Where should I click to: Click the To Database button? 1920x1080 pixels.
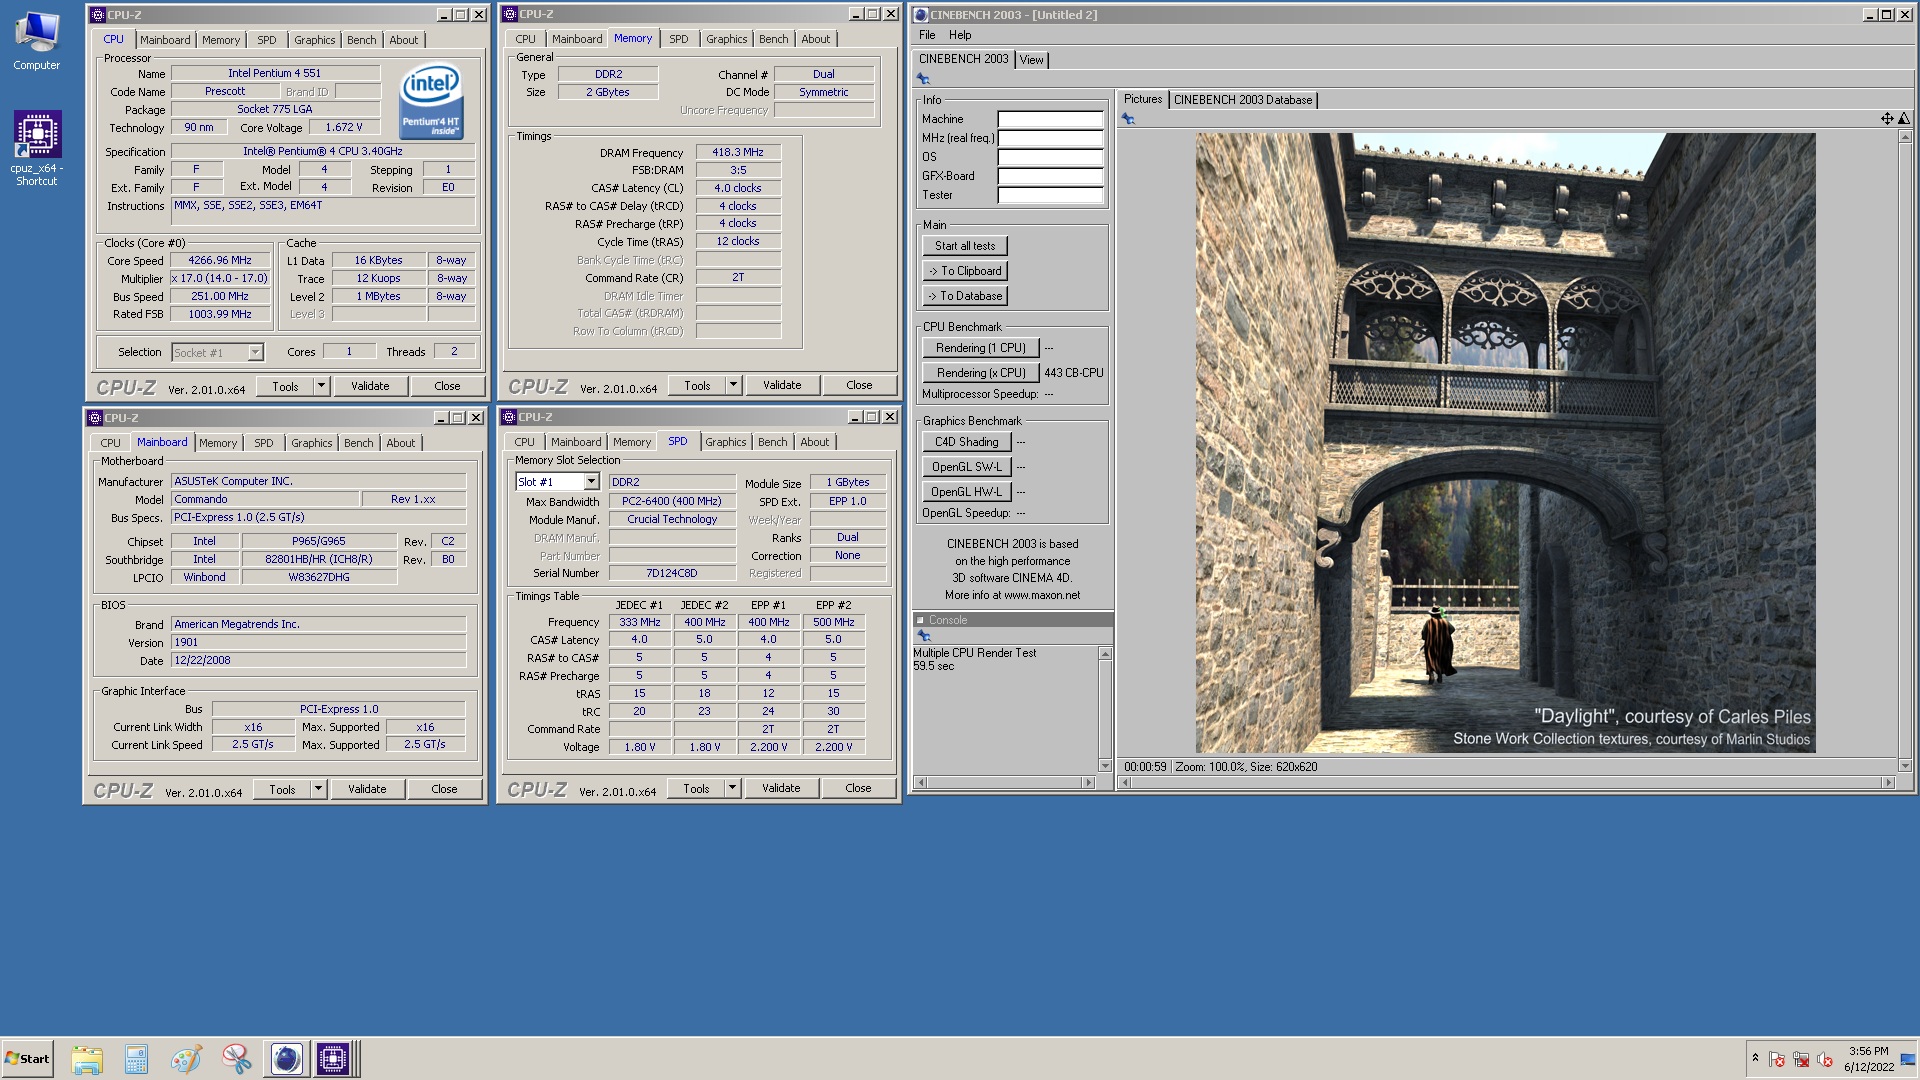[965, 296]
